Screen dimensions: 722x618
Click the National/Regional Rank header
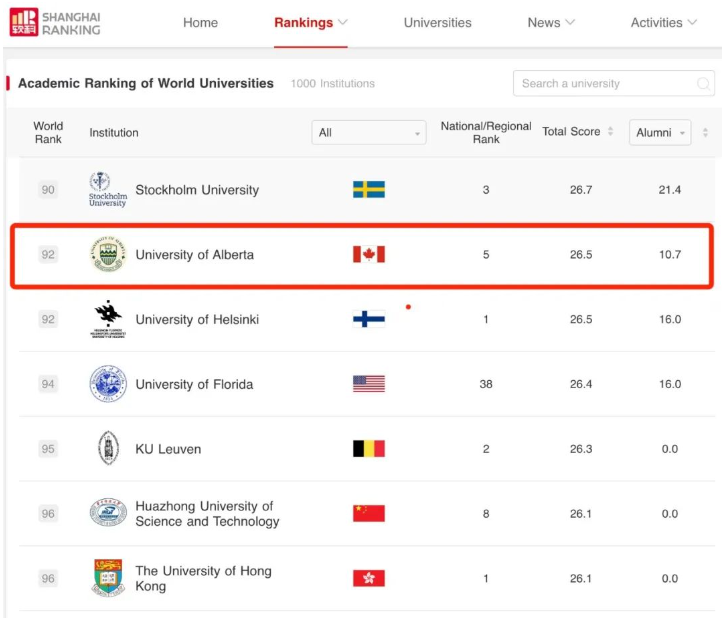pos(486,133)
